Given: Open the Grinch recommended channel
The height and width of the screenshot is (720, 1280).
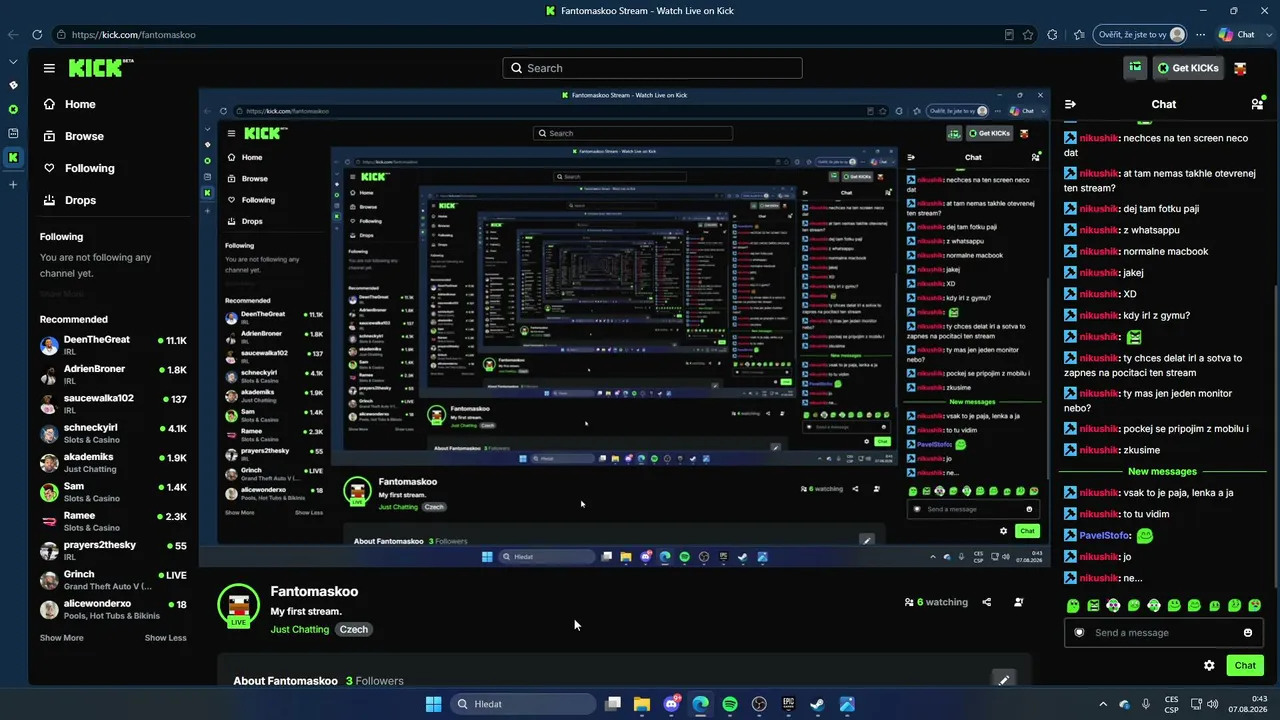Looking at the screenshot, I should [x=113, y=580].
